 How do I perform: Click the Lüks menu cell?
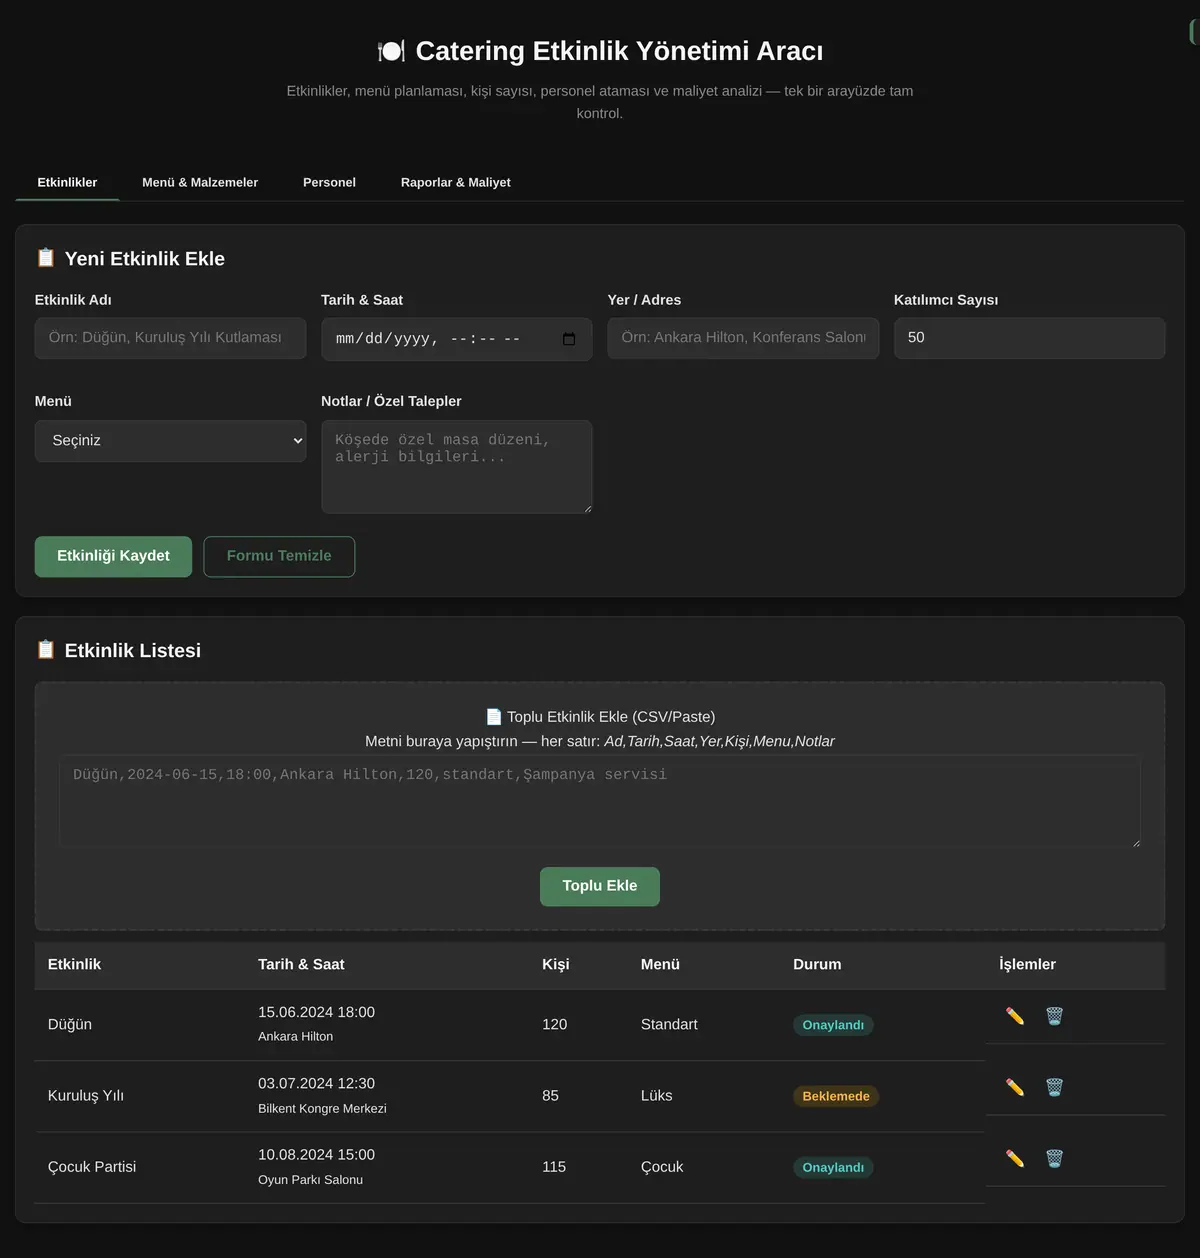[x=657, y=1096]
